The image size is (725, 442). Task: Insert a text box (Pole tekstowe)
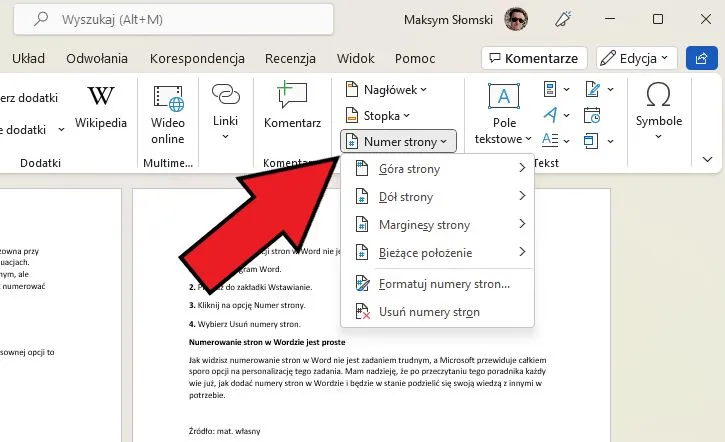504,112
